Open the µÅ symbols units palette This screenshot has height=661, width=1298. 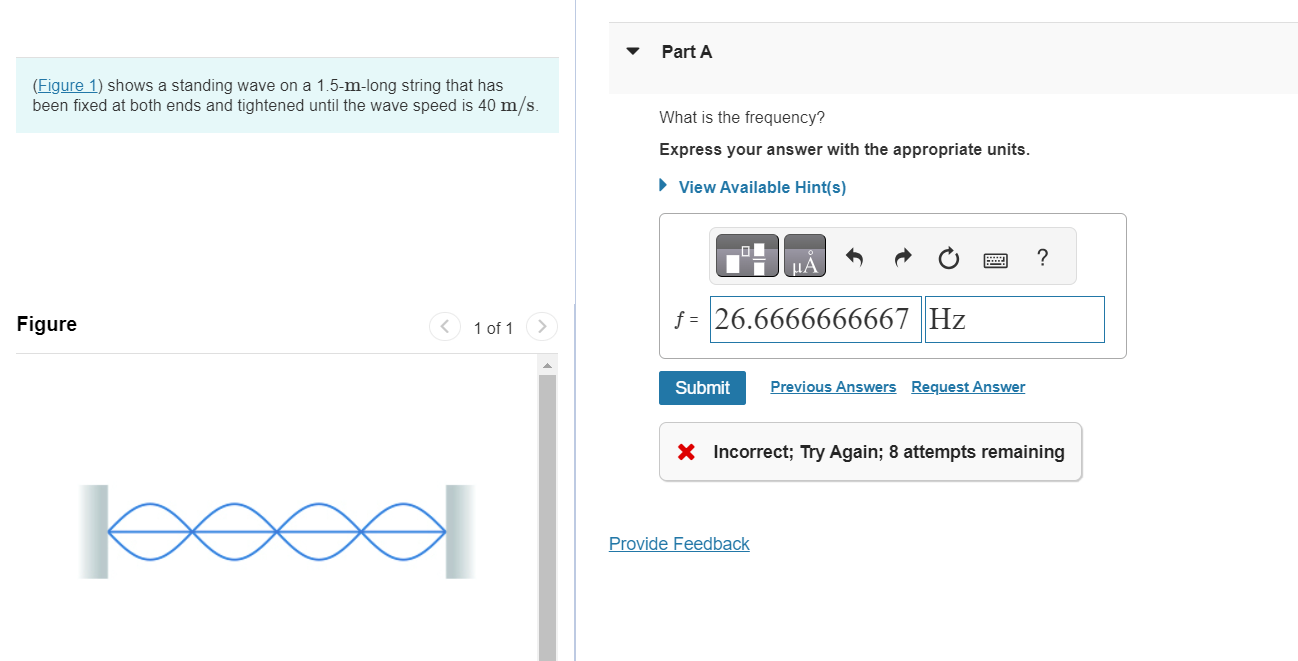(x=805, y=257)
